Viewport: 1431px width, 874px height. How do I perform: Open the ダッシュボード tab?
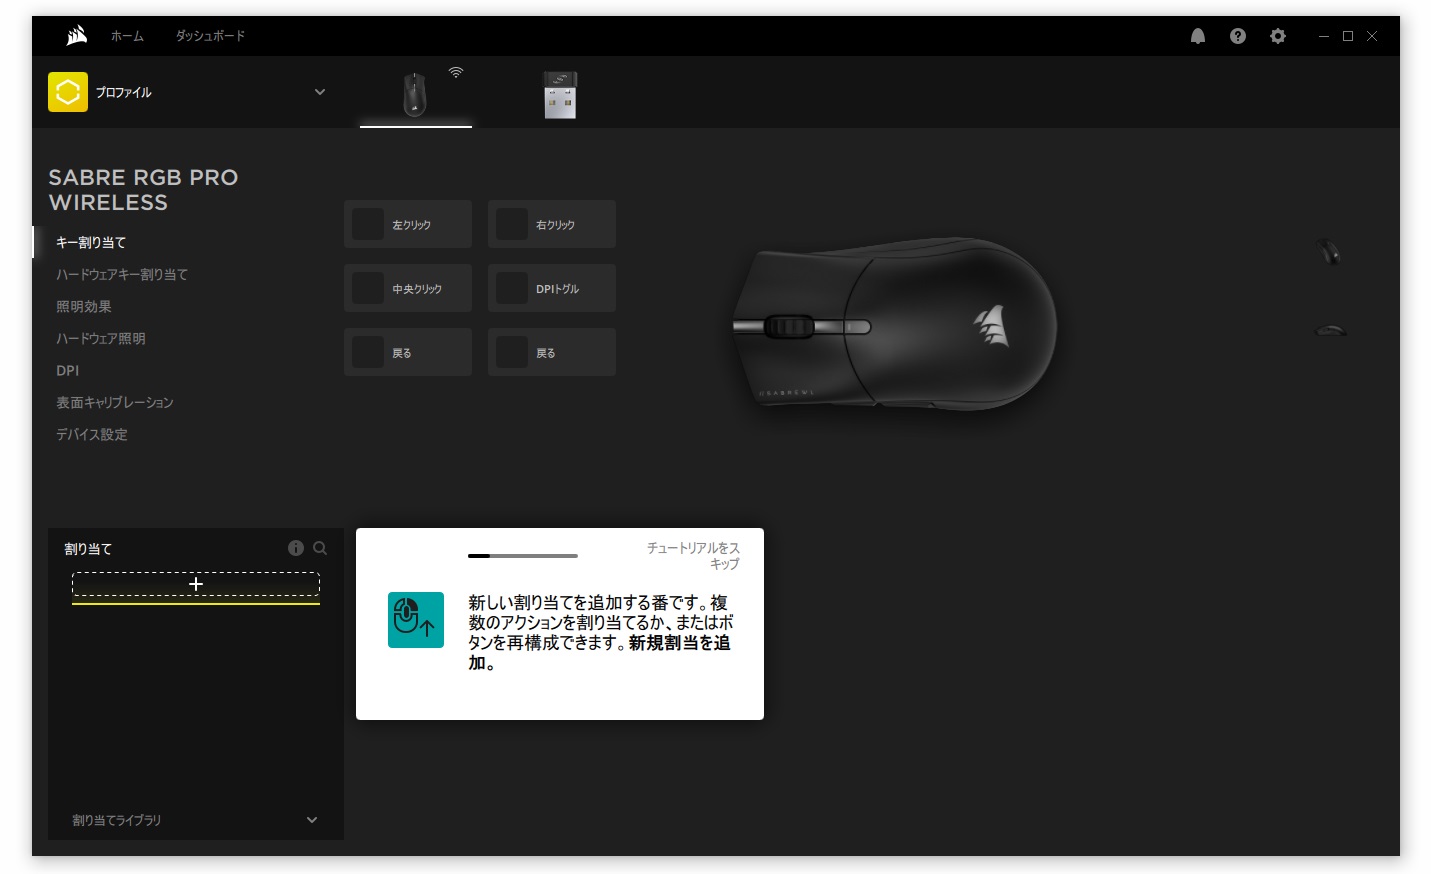pos(210,36)
